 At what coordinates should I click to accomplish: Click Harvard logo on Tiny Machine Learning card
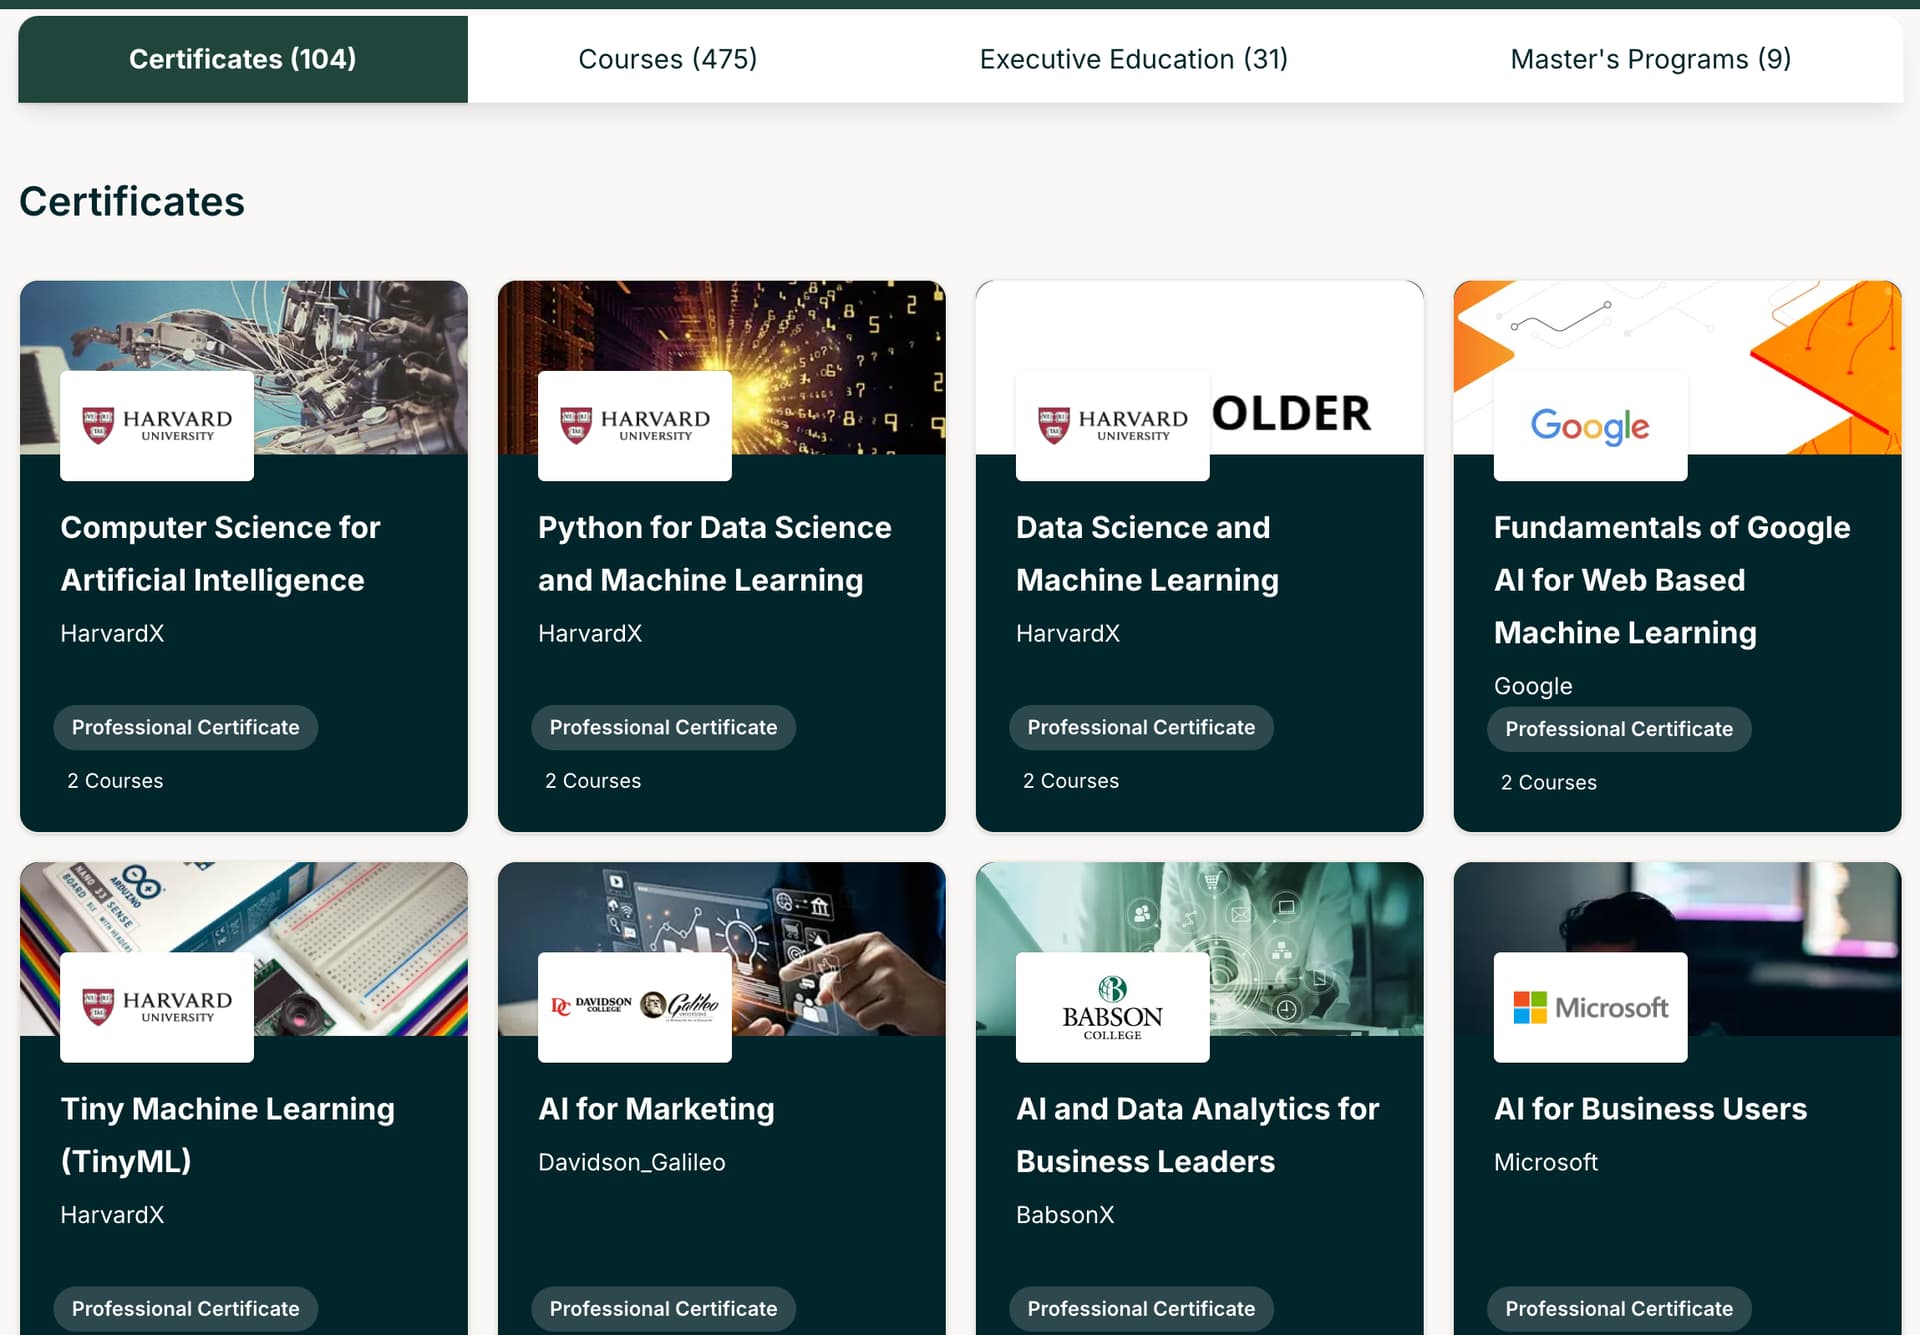point(157,1007)
